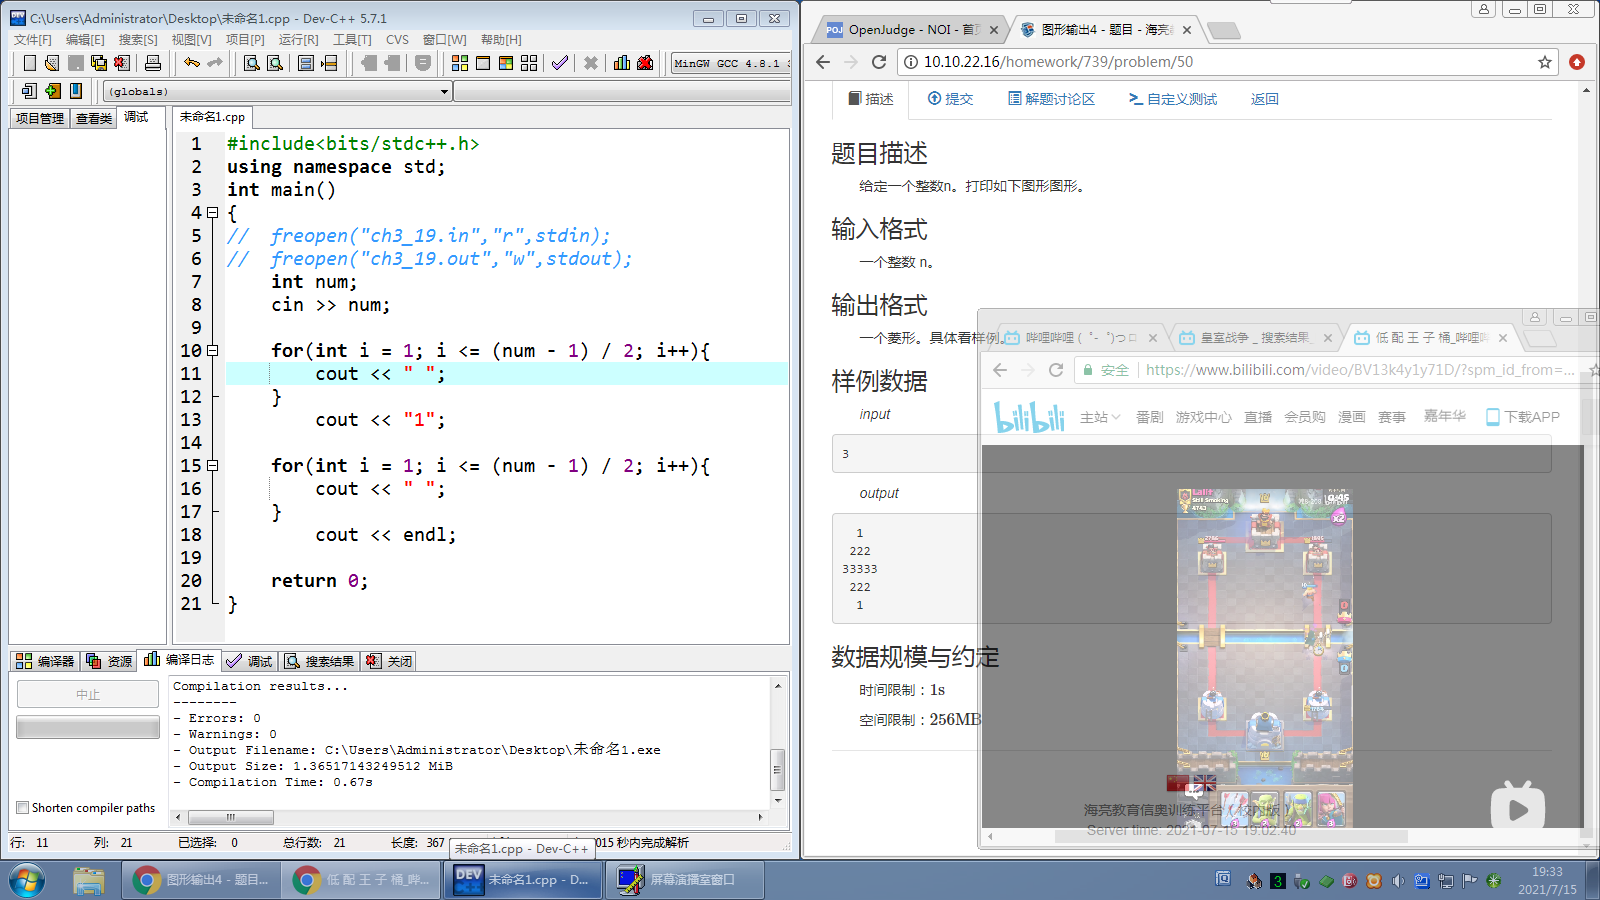Click the compile progress bar

click(x=88, y=727)
